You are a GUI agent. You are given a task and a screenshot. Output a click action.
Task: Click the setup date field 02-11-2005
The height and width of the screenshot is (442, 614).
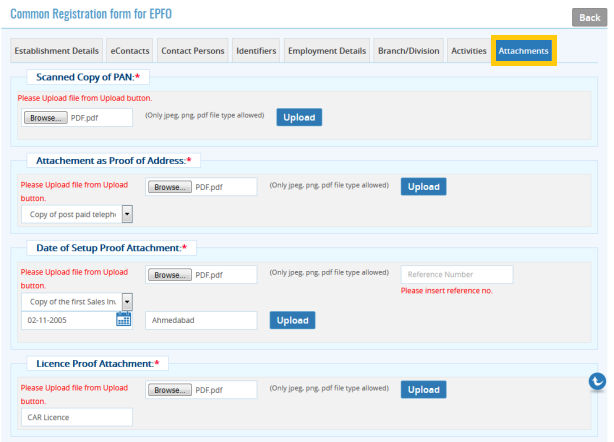(x=67, y=320)
